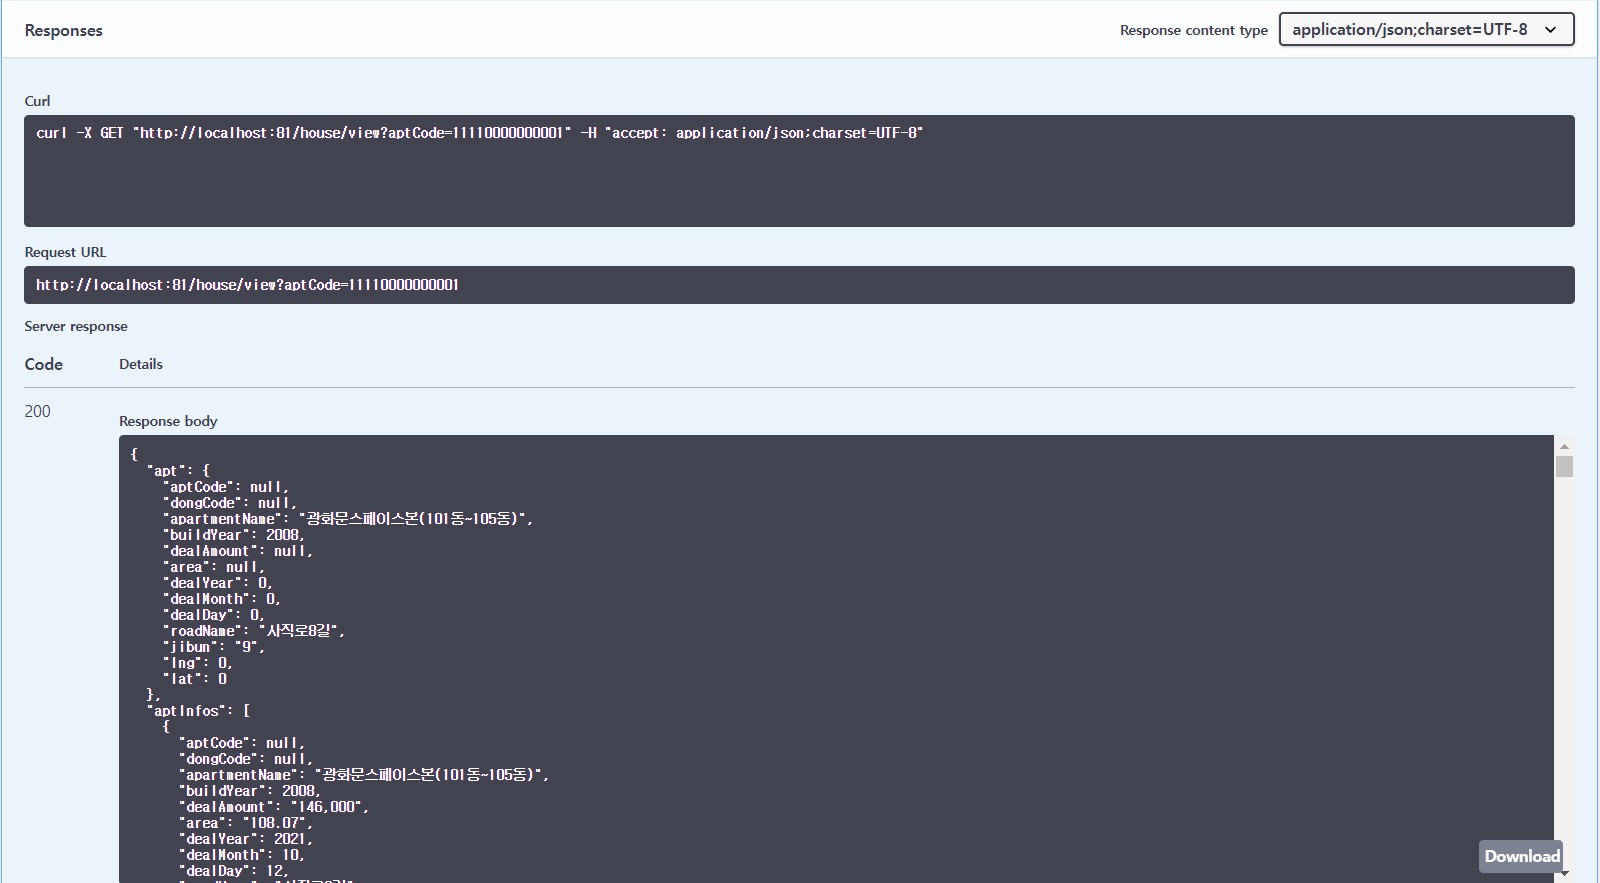Click the "apt": { line
This screenshot has height=883, width=1600.
click(178, 471)
